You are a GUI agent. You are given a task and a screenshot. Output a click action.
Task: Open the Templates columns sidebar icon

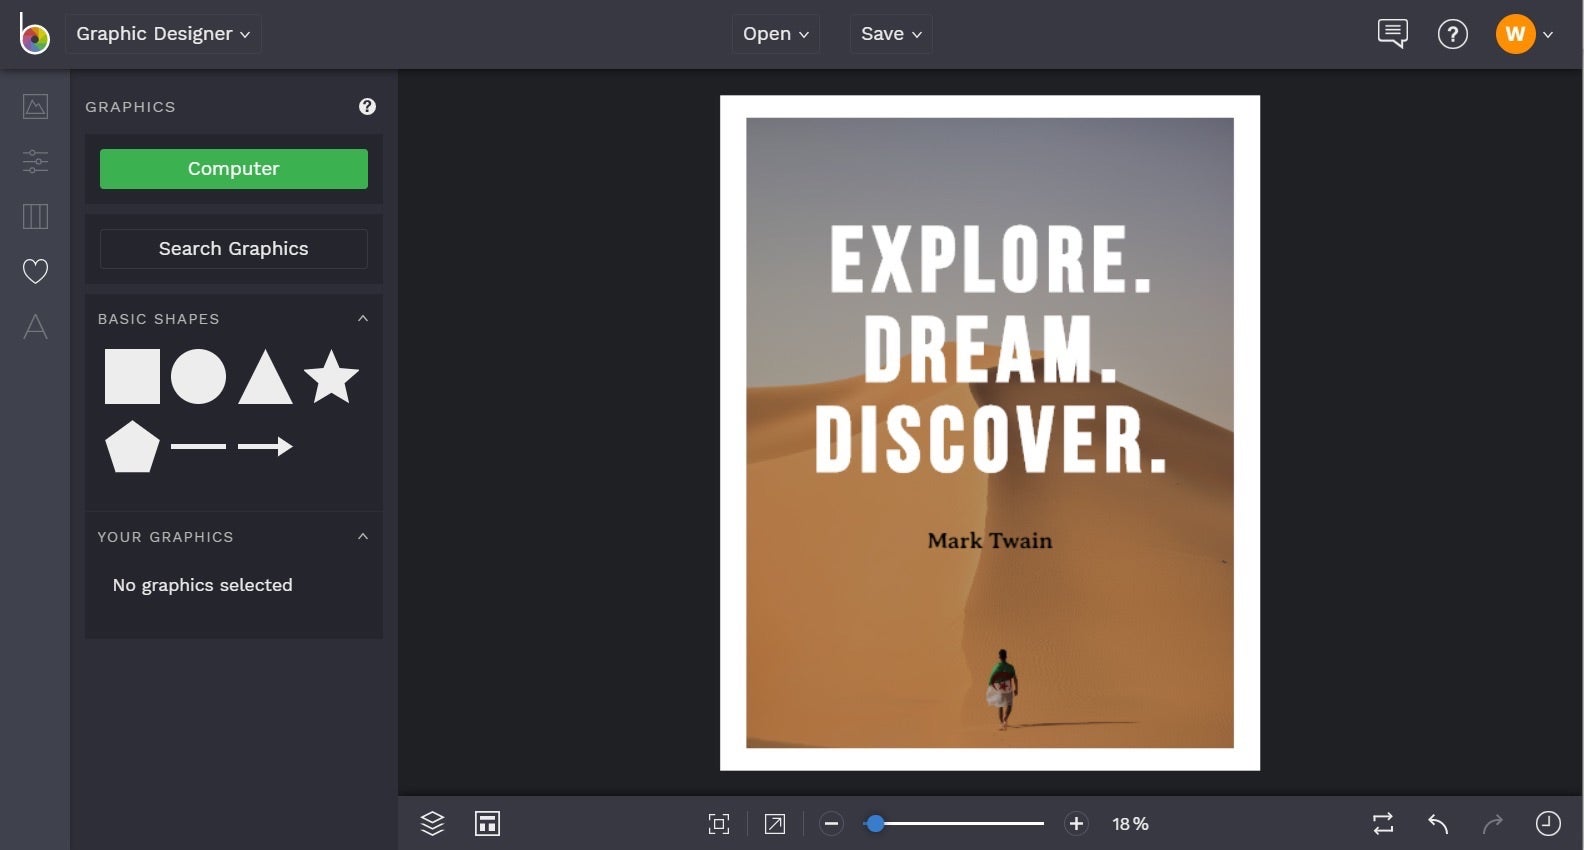coord(35,216)
